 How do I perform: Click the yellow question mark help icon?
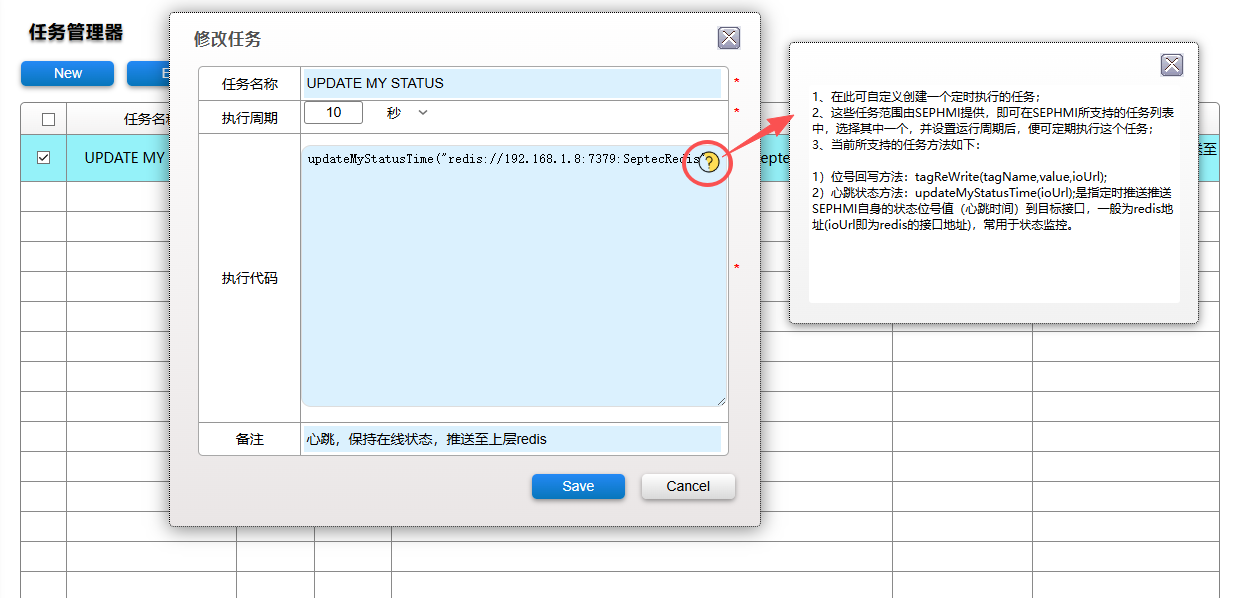pos(709,162)
